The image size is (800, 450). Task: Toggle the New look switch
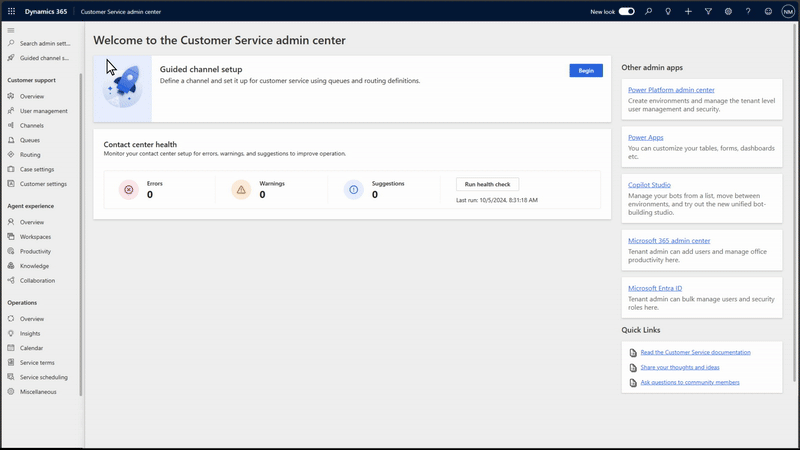pos(627,11)
